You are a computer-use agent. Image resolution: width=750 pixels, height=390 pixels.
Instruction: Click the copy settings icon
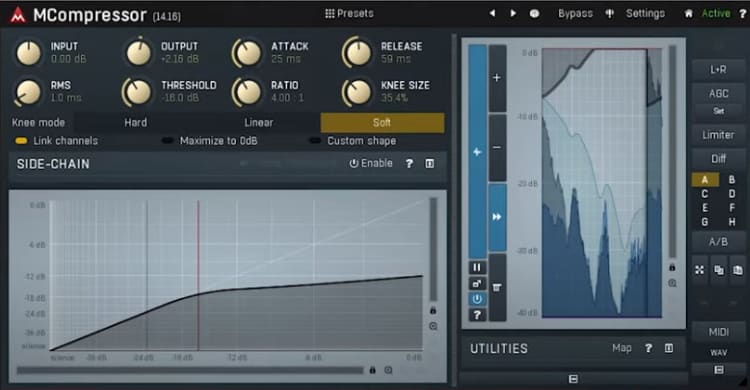click(x=719, y=270)
